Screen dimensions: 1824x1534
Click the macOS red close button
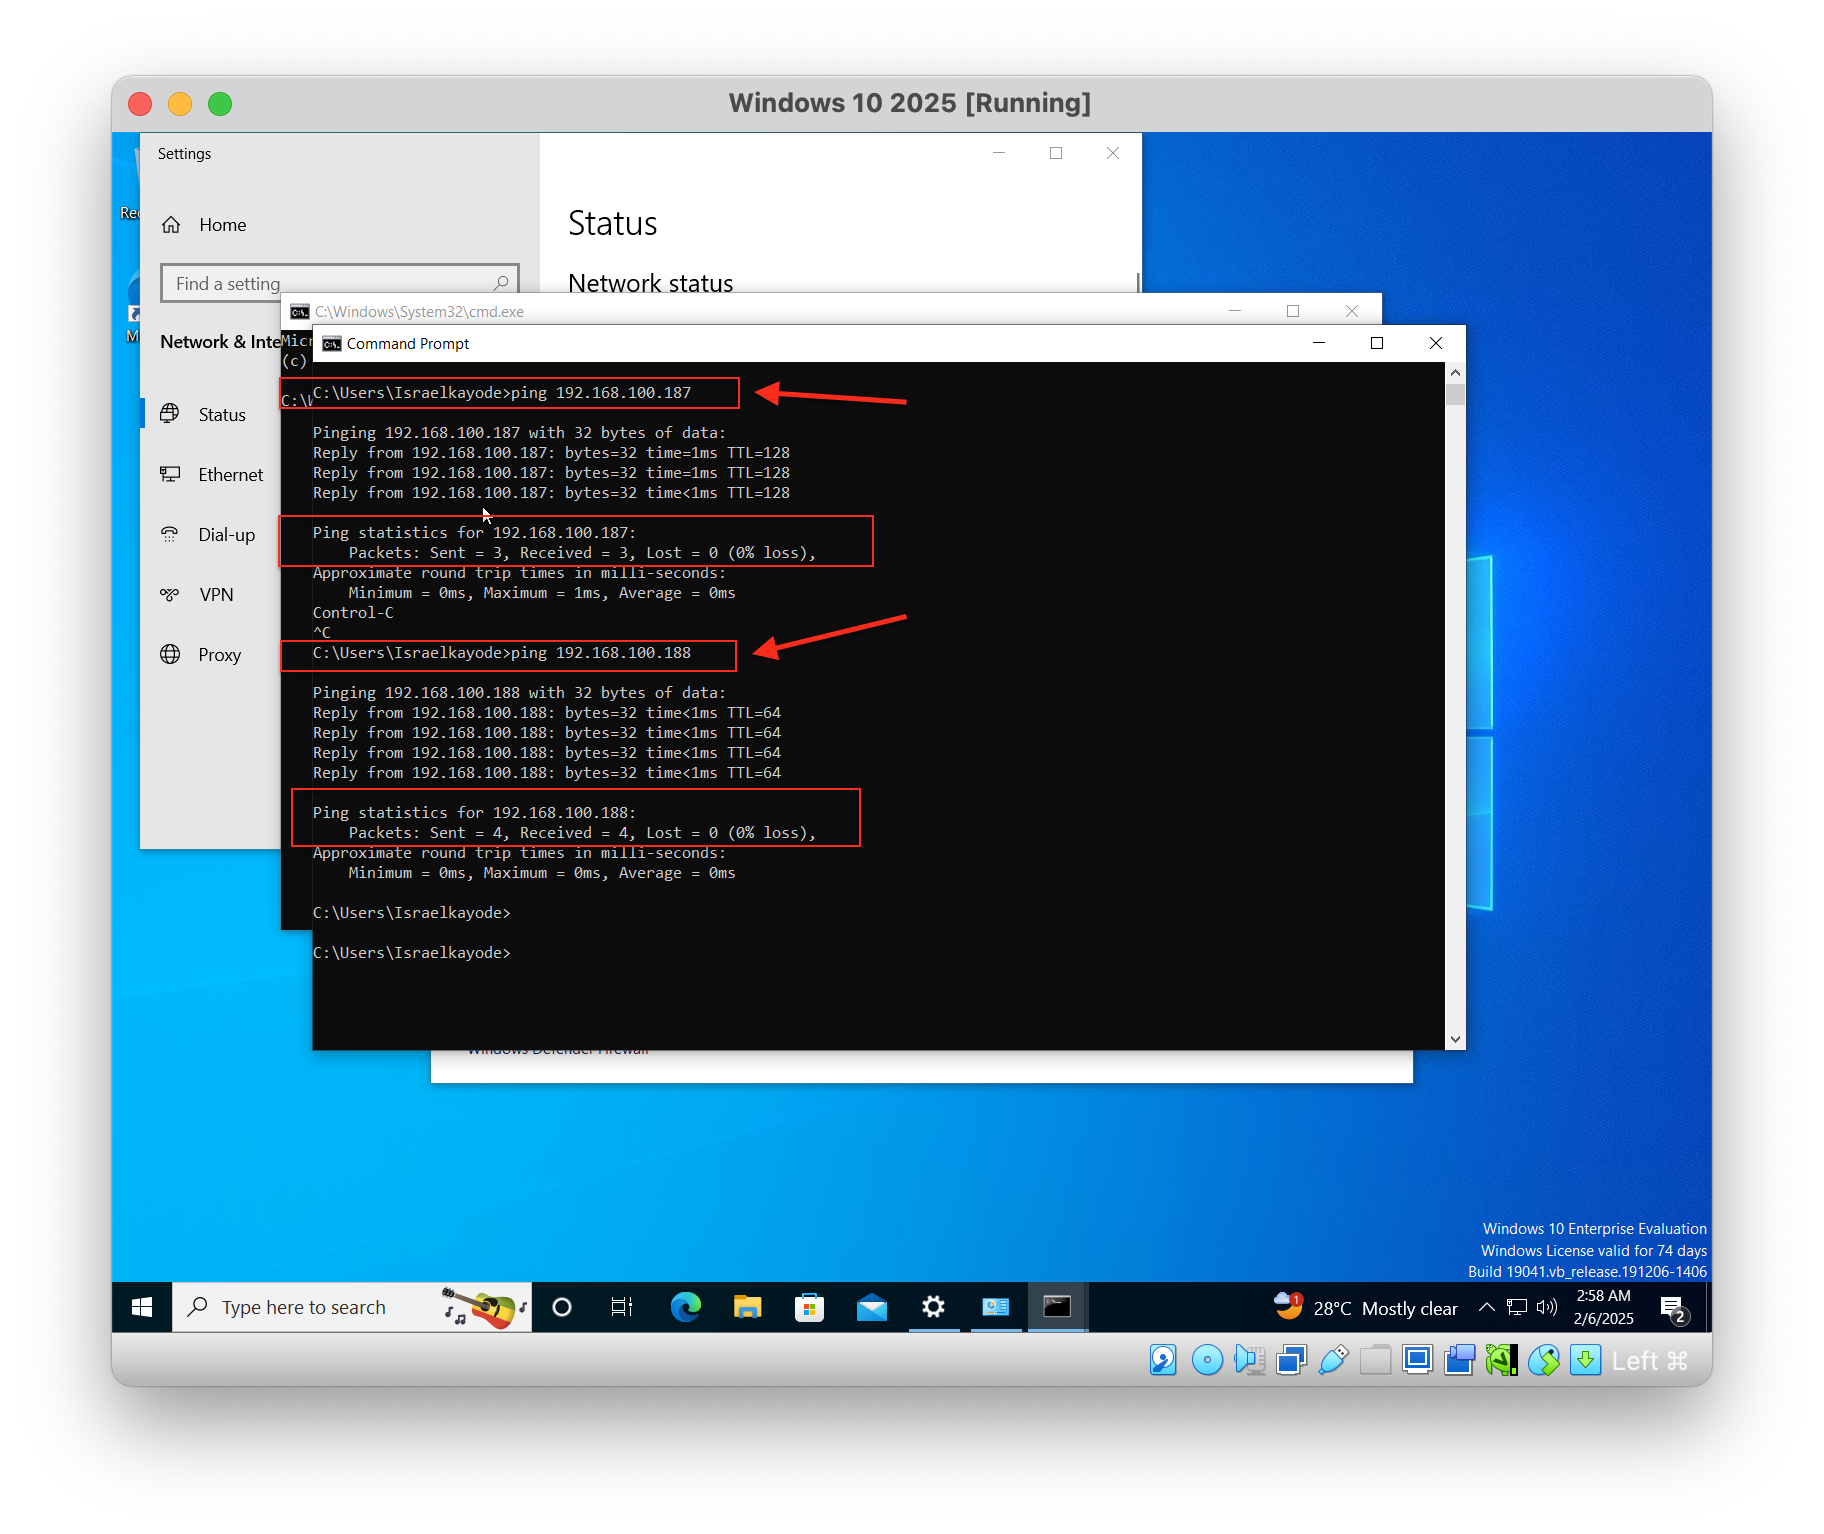[140, 104]
